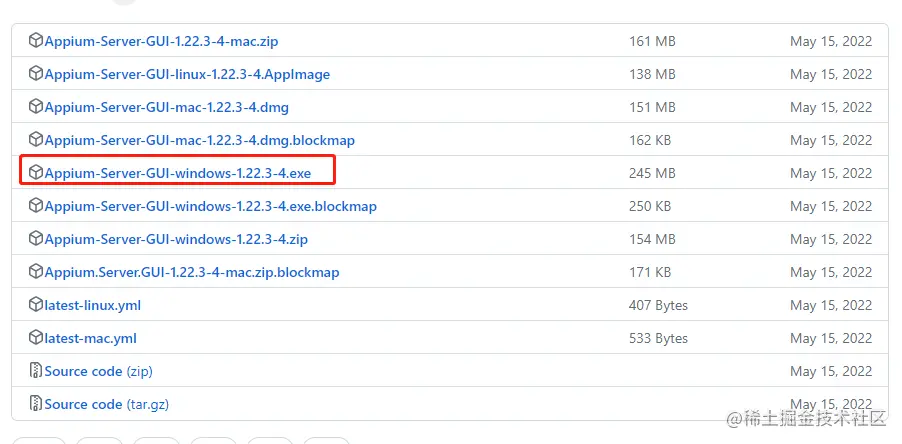Click package icon next to mac dmg.blockmap file

click(x=36, y=139)
